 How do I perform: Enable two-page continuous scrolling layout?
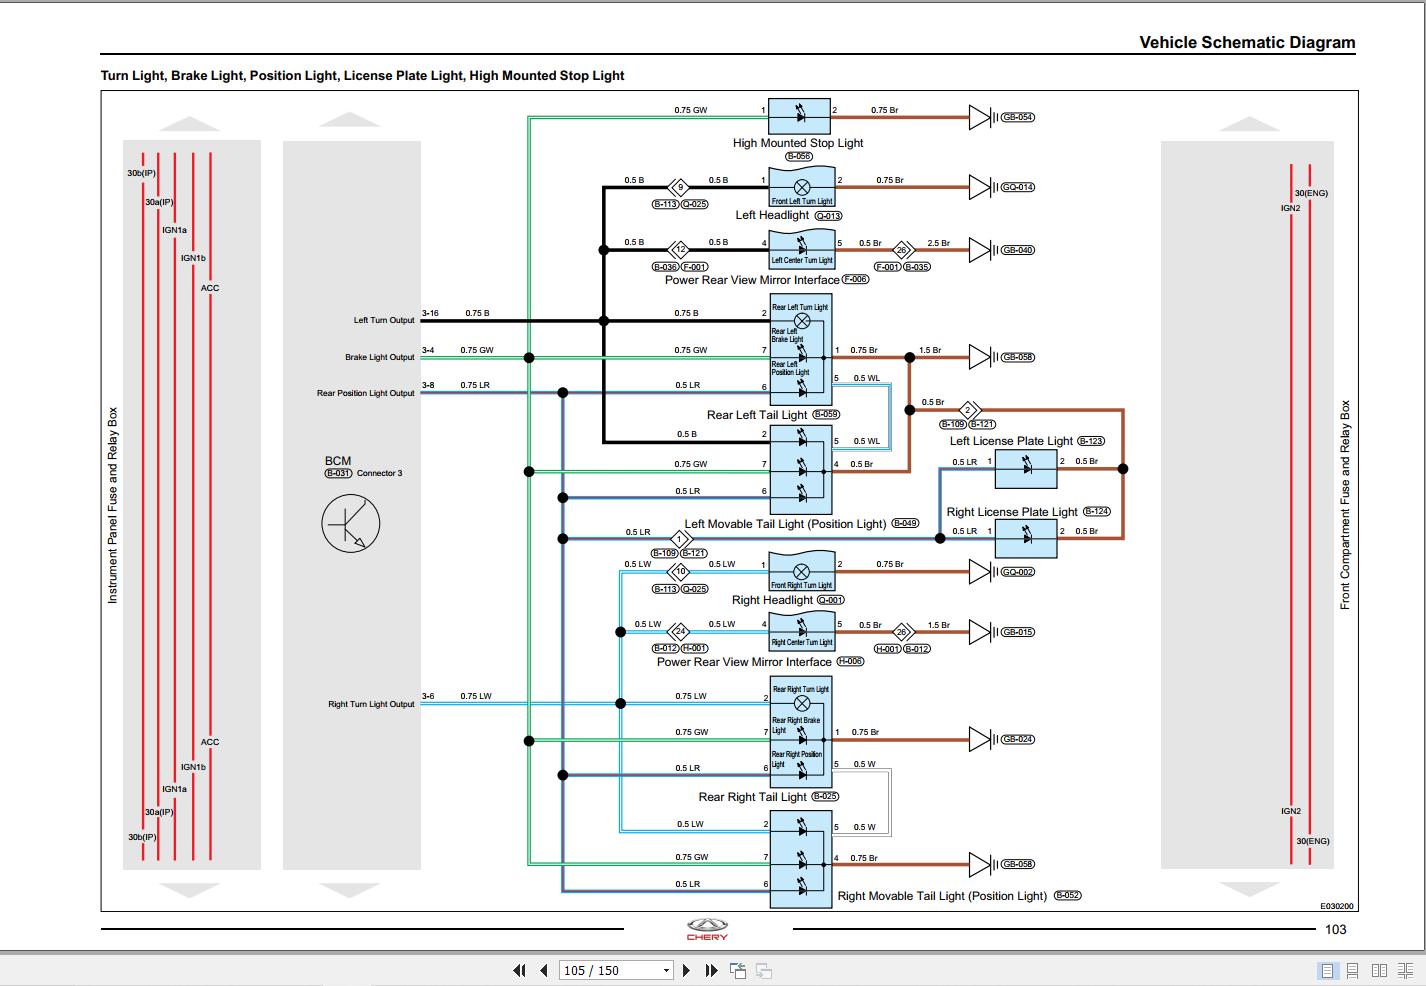pyautogui.click(x=1405, y=969)
